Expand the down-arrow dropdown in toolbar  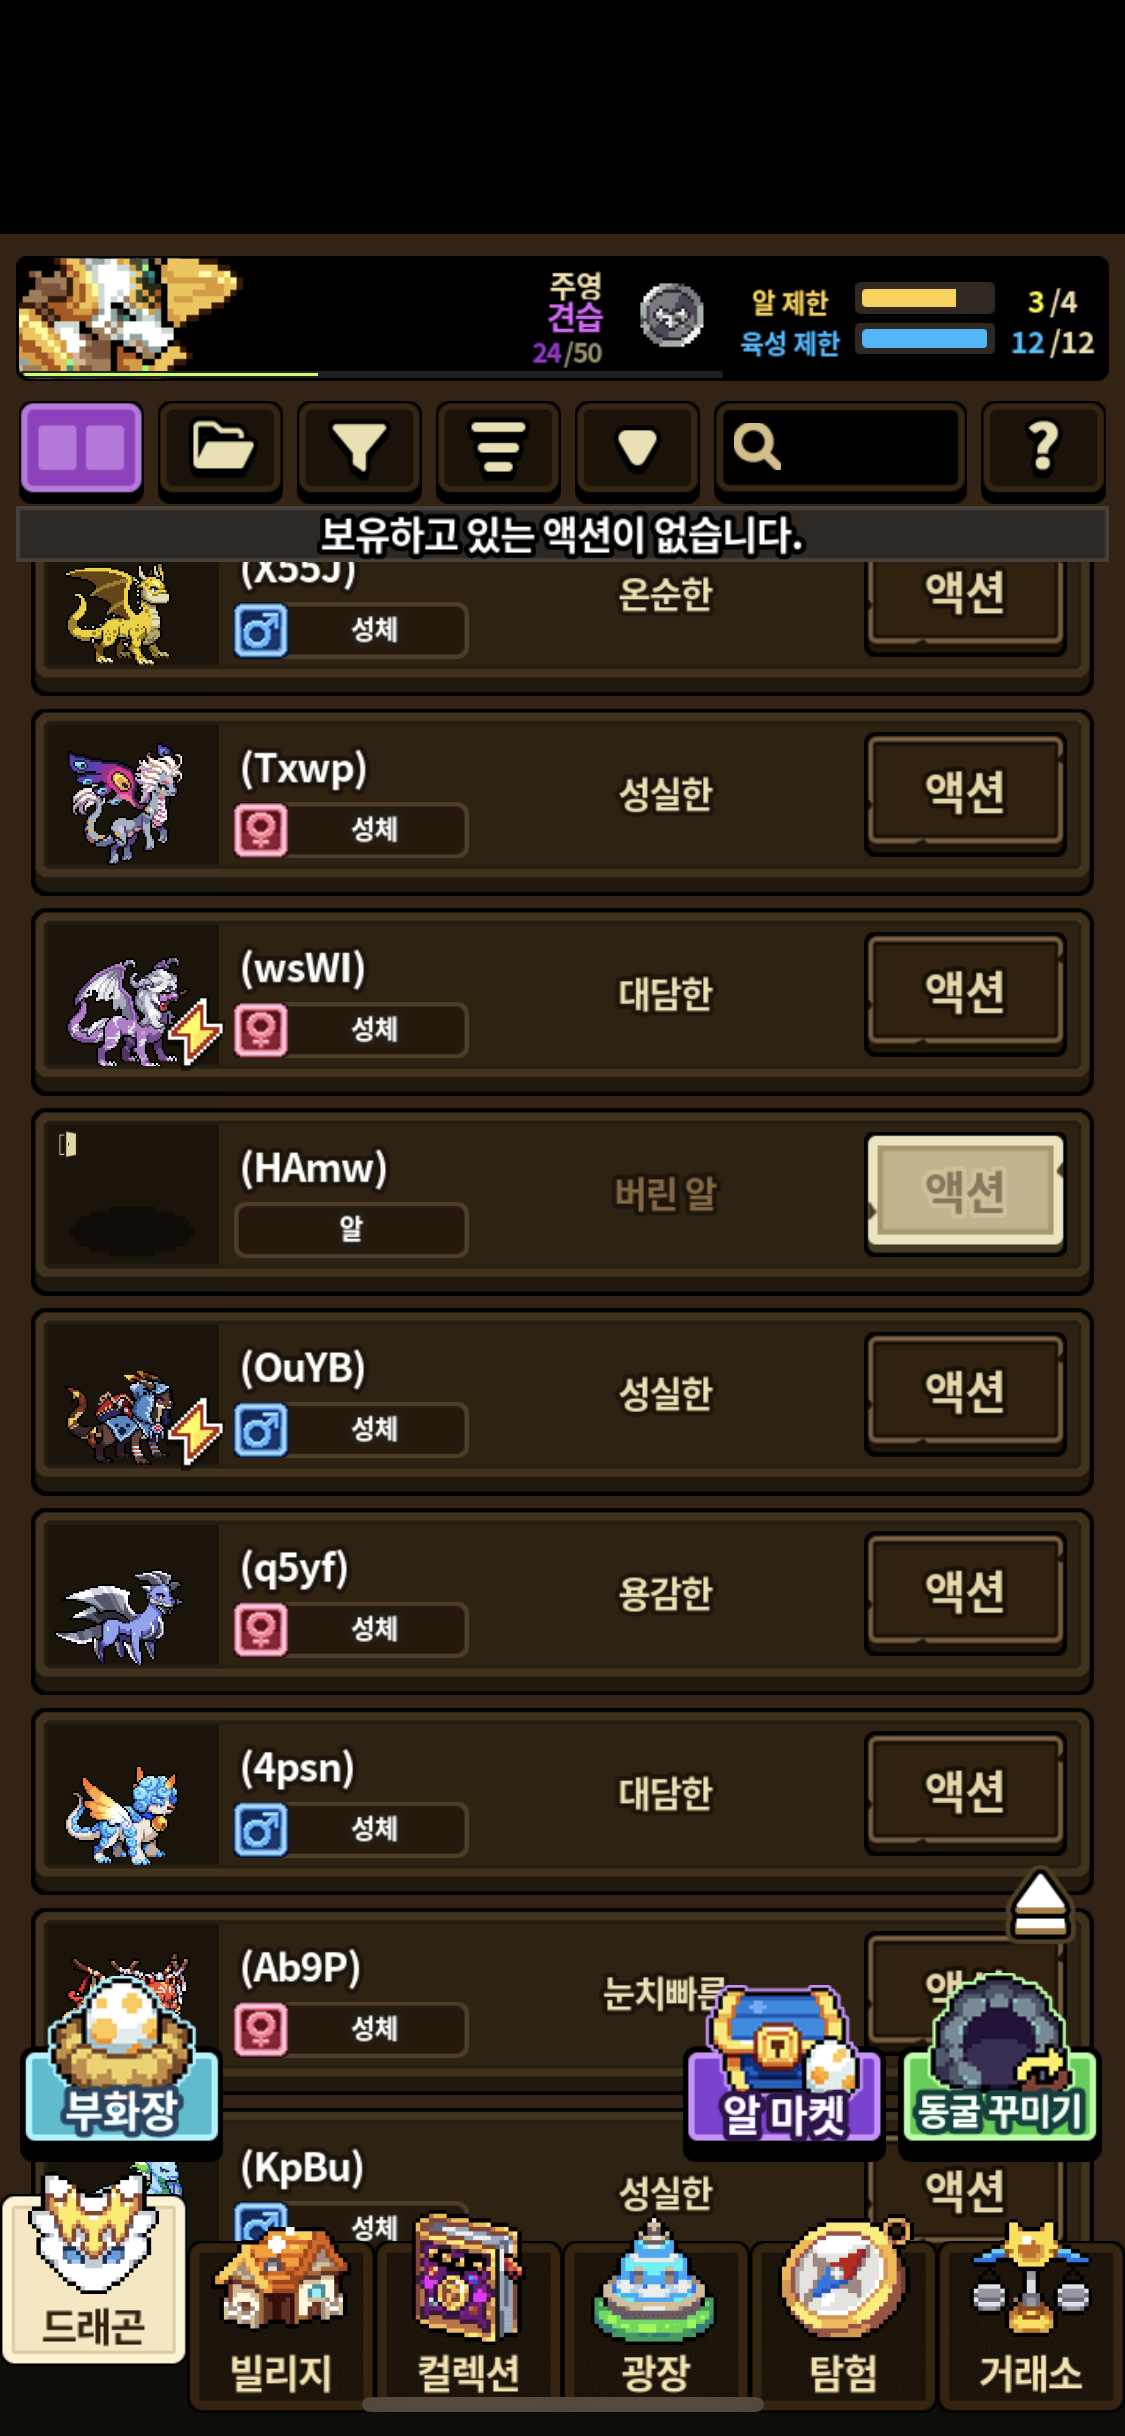point(637,448)
